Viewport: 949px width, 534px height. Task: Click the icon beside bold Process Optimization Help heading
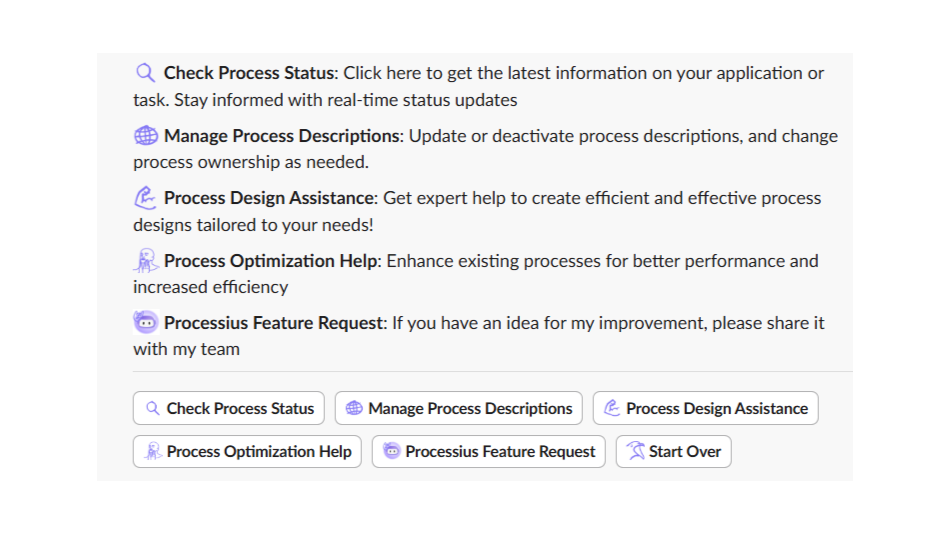pos(146,261)
